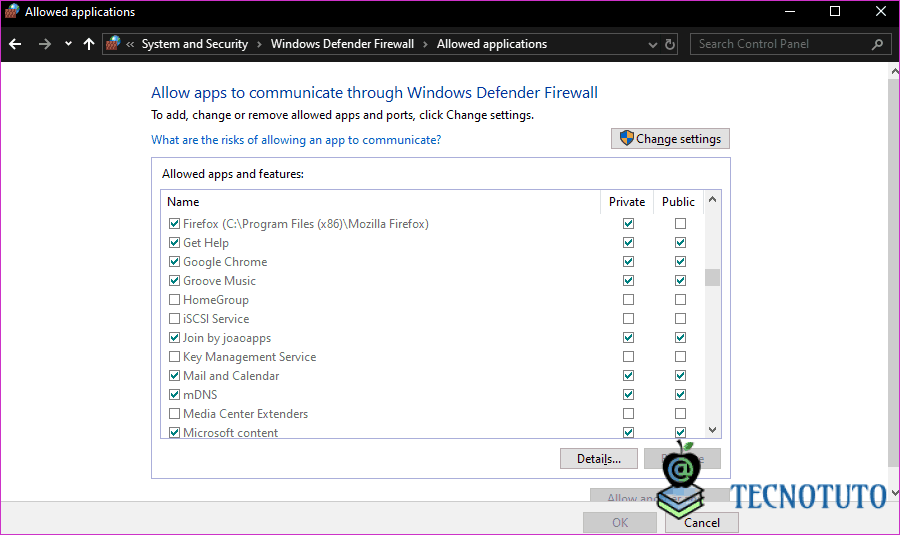
Task: Enable Key Management Service checkbox
Action: pos(174,356)
